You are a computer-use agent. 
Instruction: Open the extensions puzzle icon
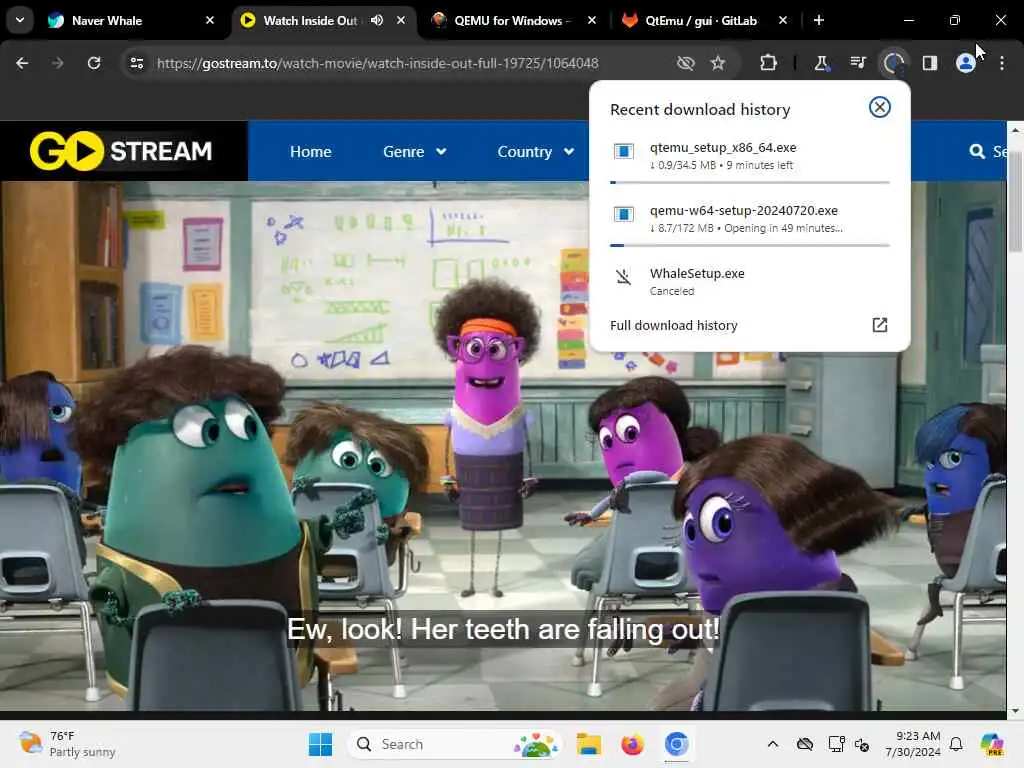769,63
